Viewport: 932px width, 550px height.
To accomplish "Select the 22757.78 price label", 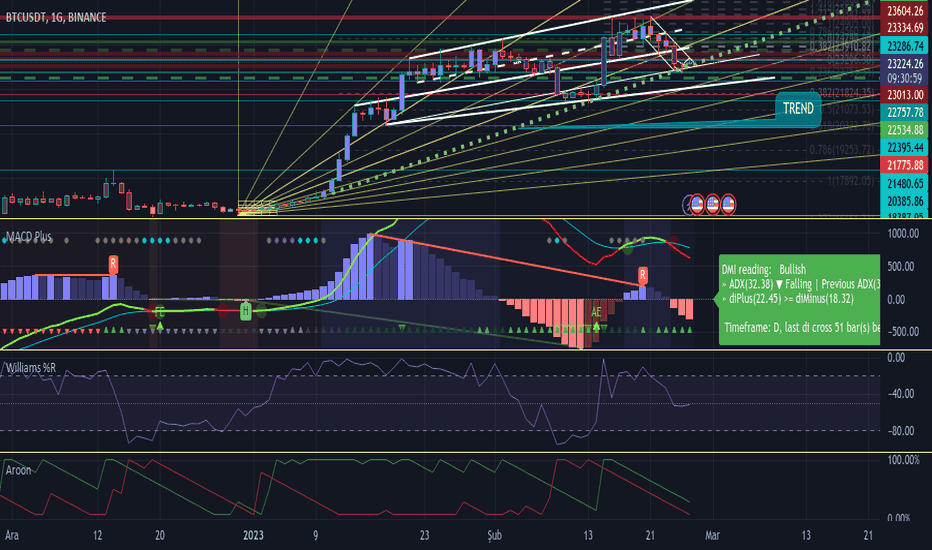I will point(905,112).
